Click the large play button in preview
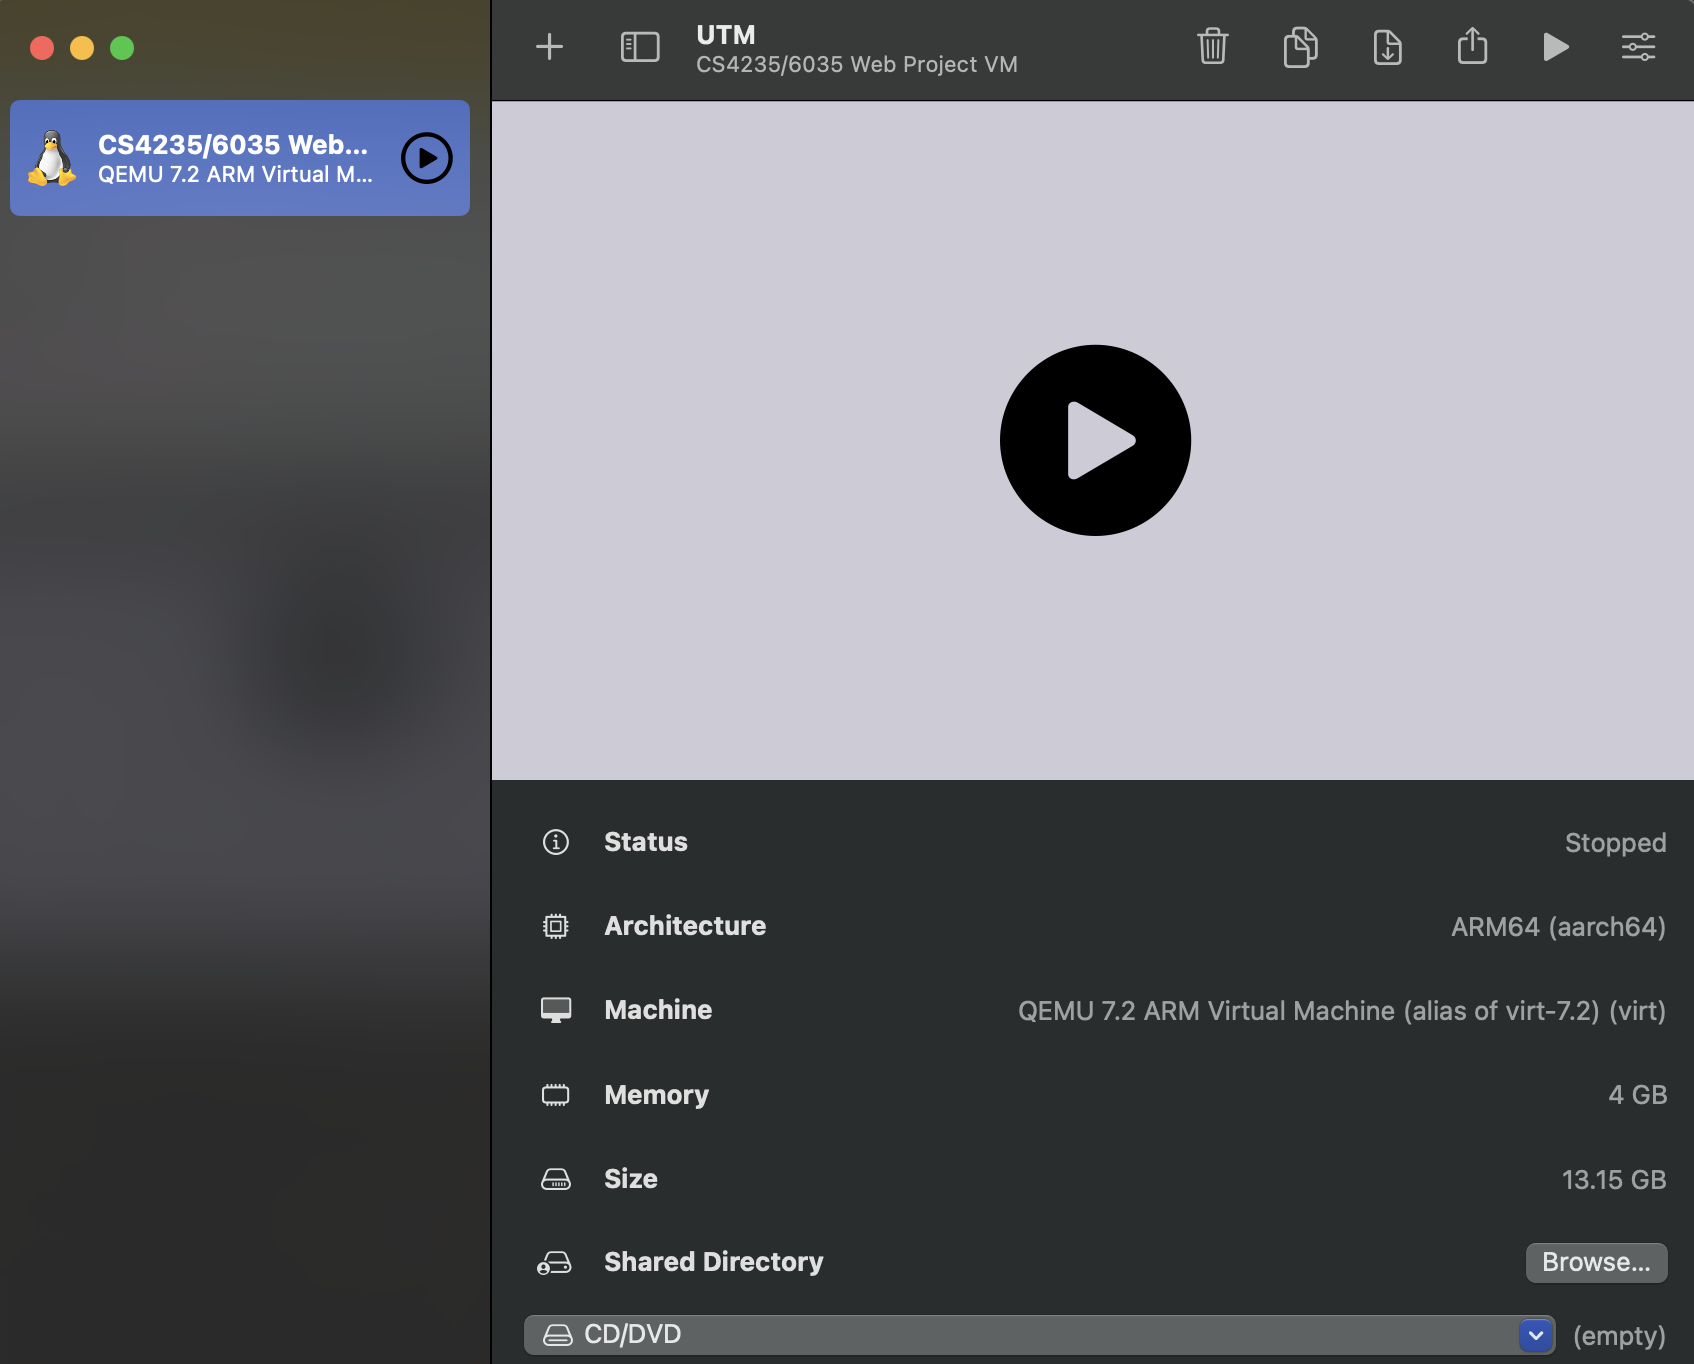The image size is (1694, 1364). (1095, 440)
